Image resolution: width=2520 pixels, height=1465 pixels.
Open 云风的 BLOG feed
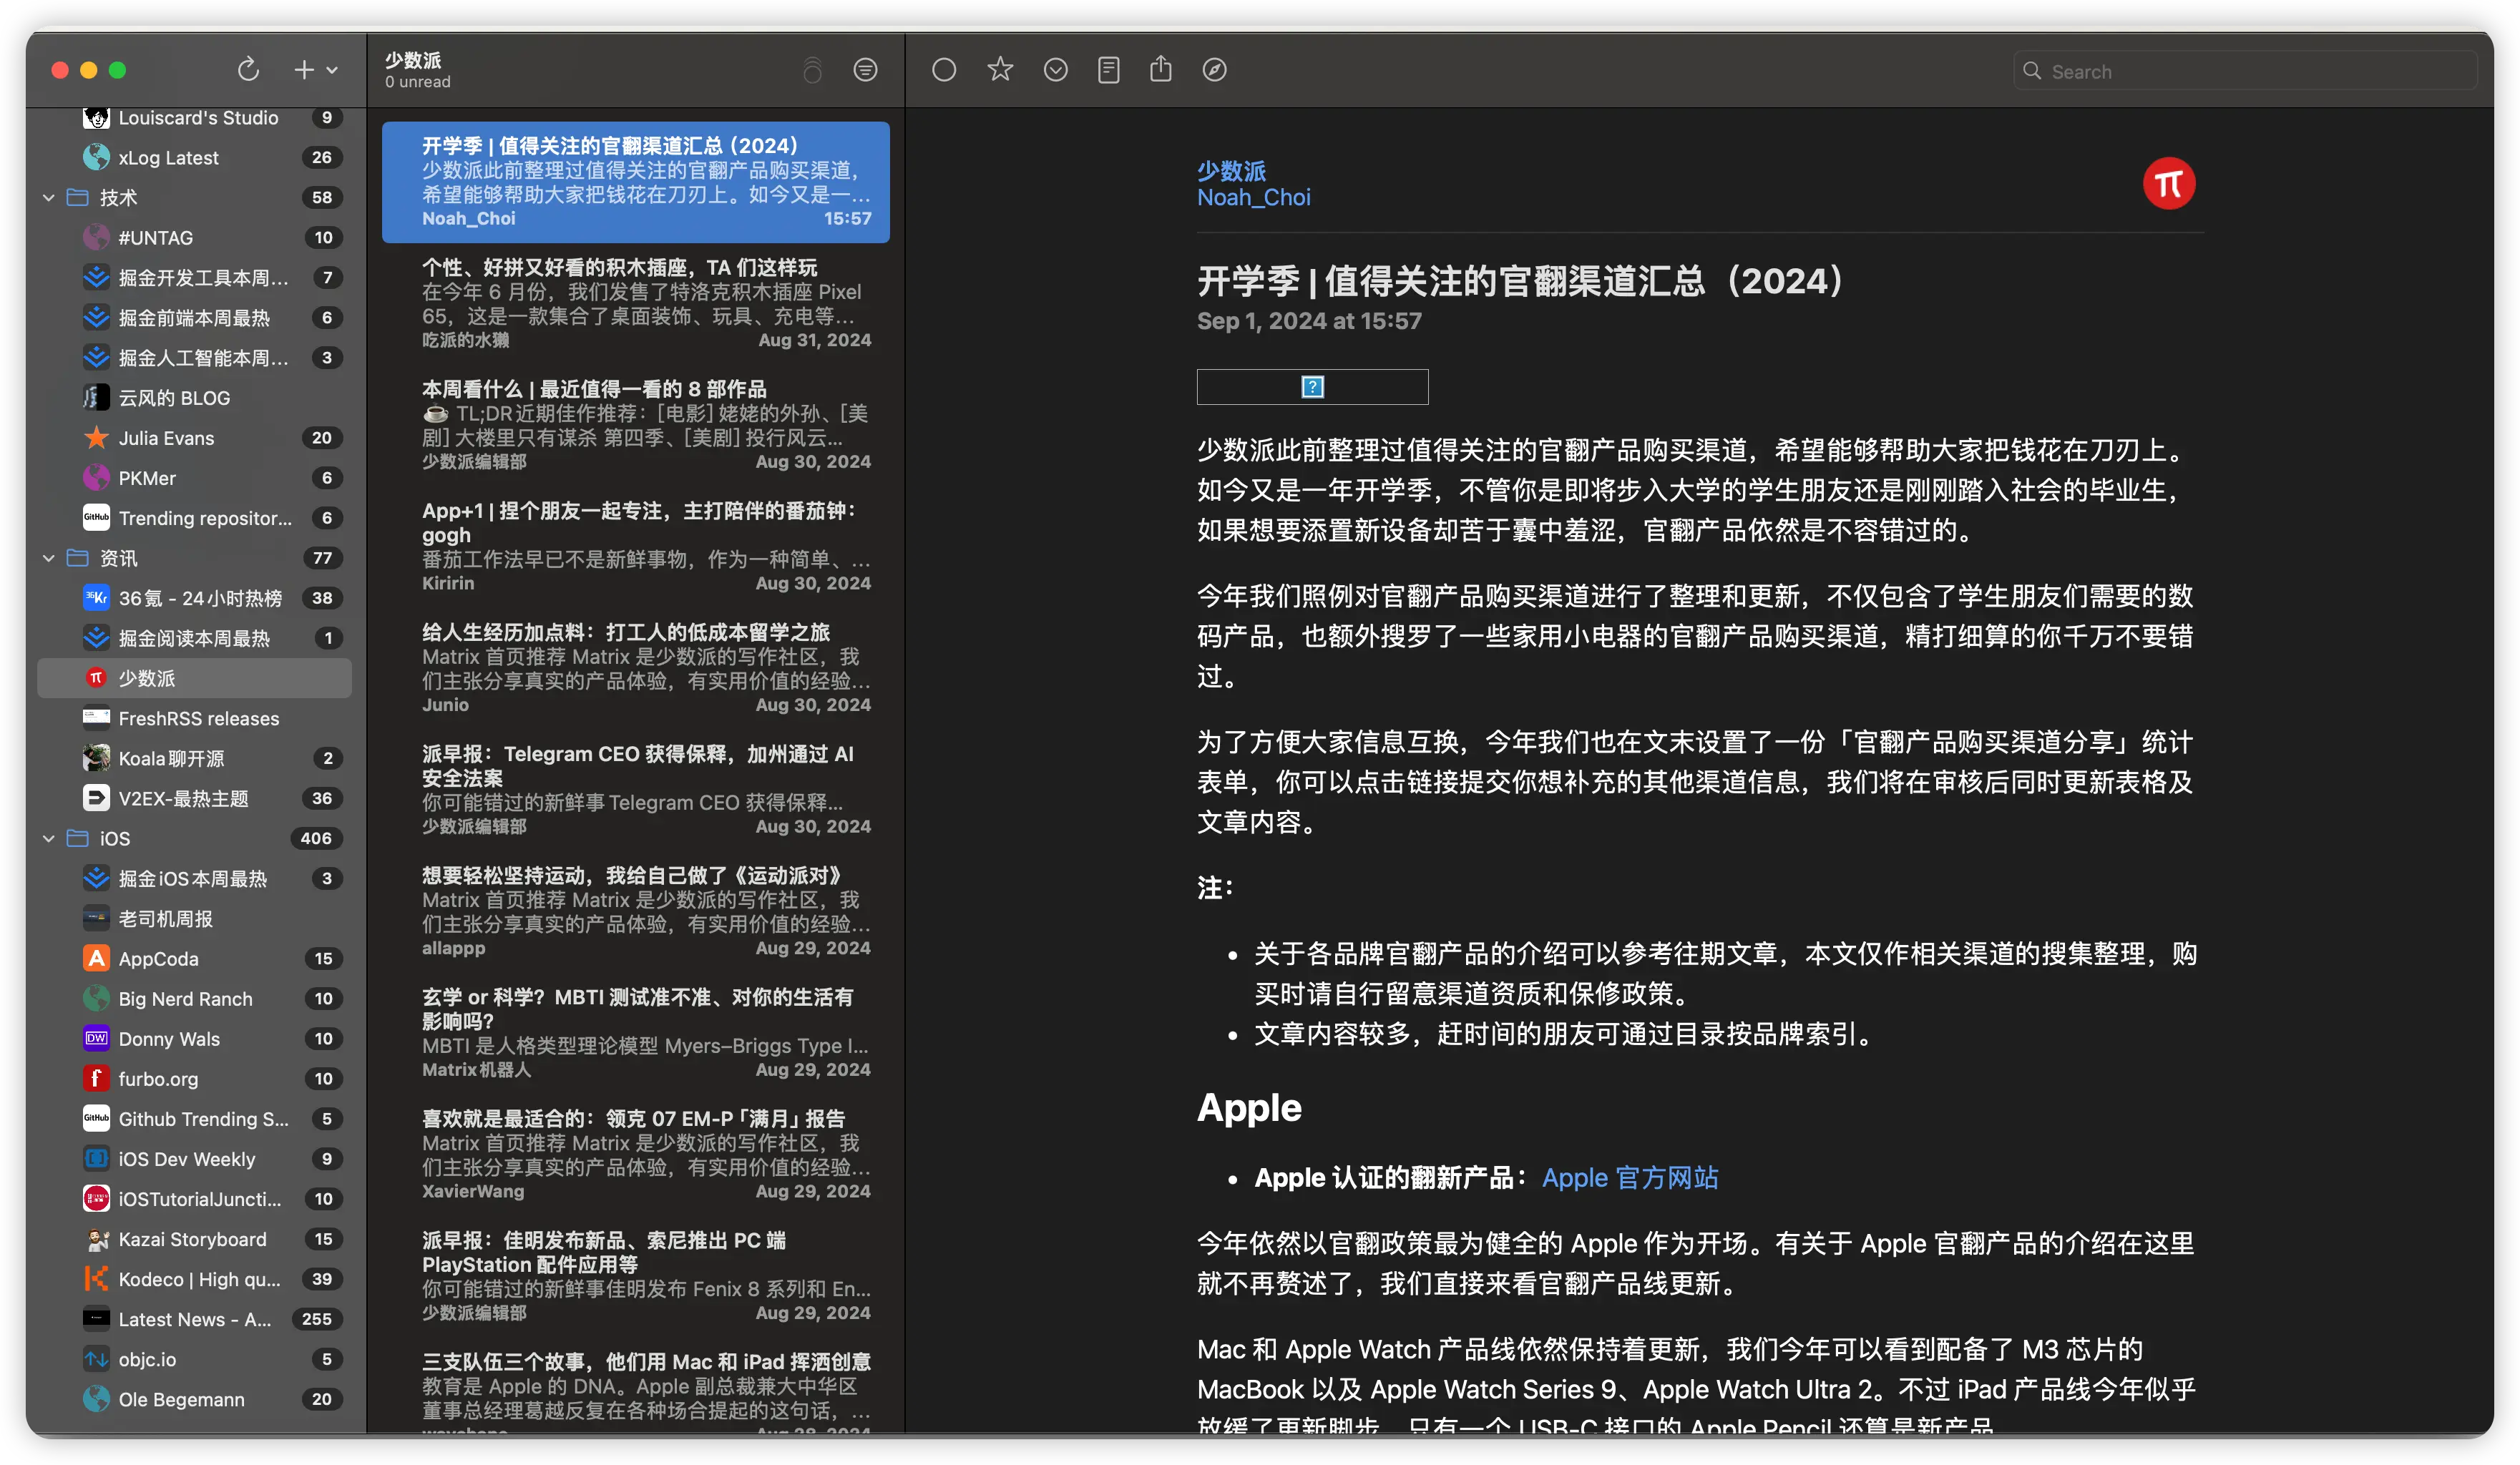195,398
